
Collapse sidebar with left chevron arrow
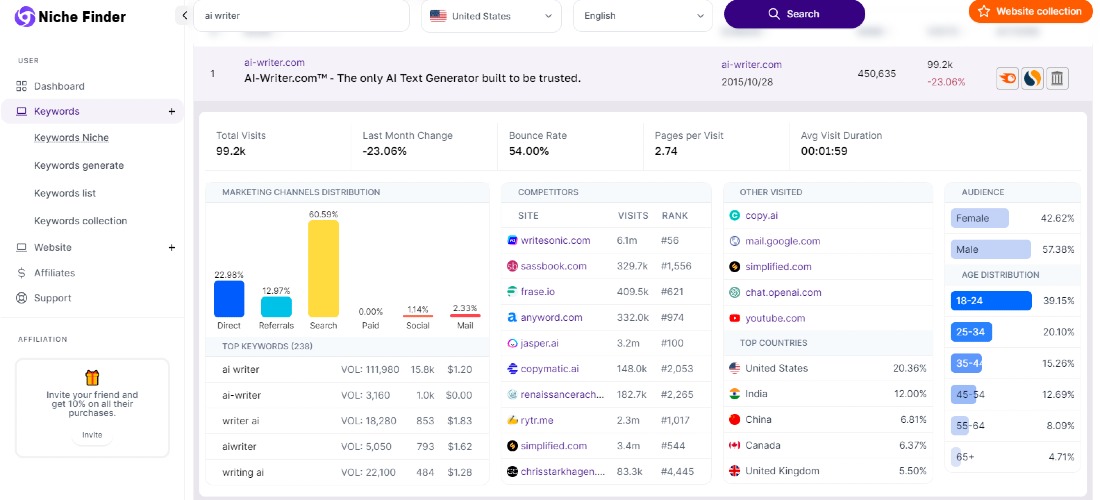pyautogui.click(x=184, y=15)
